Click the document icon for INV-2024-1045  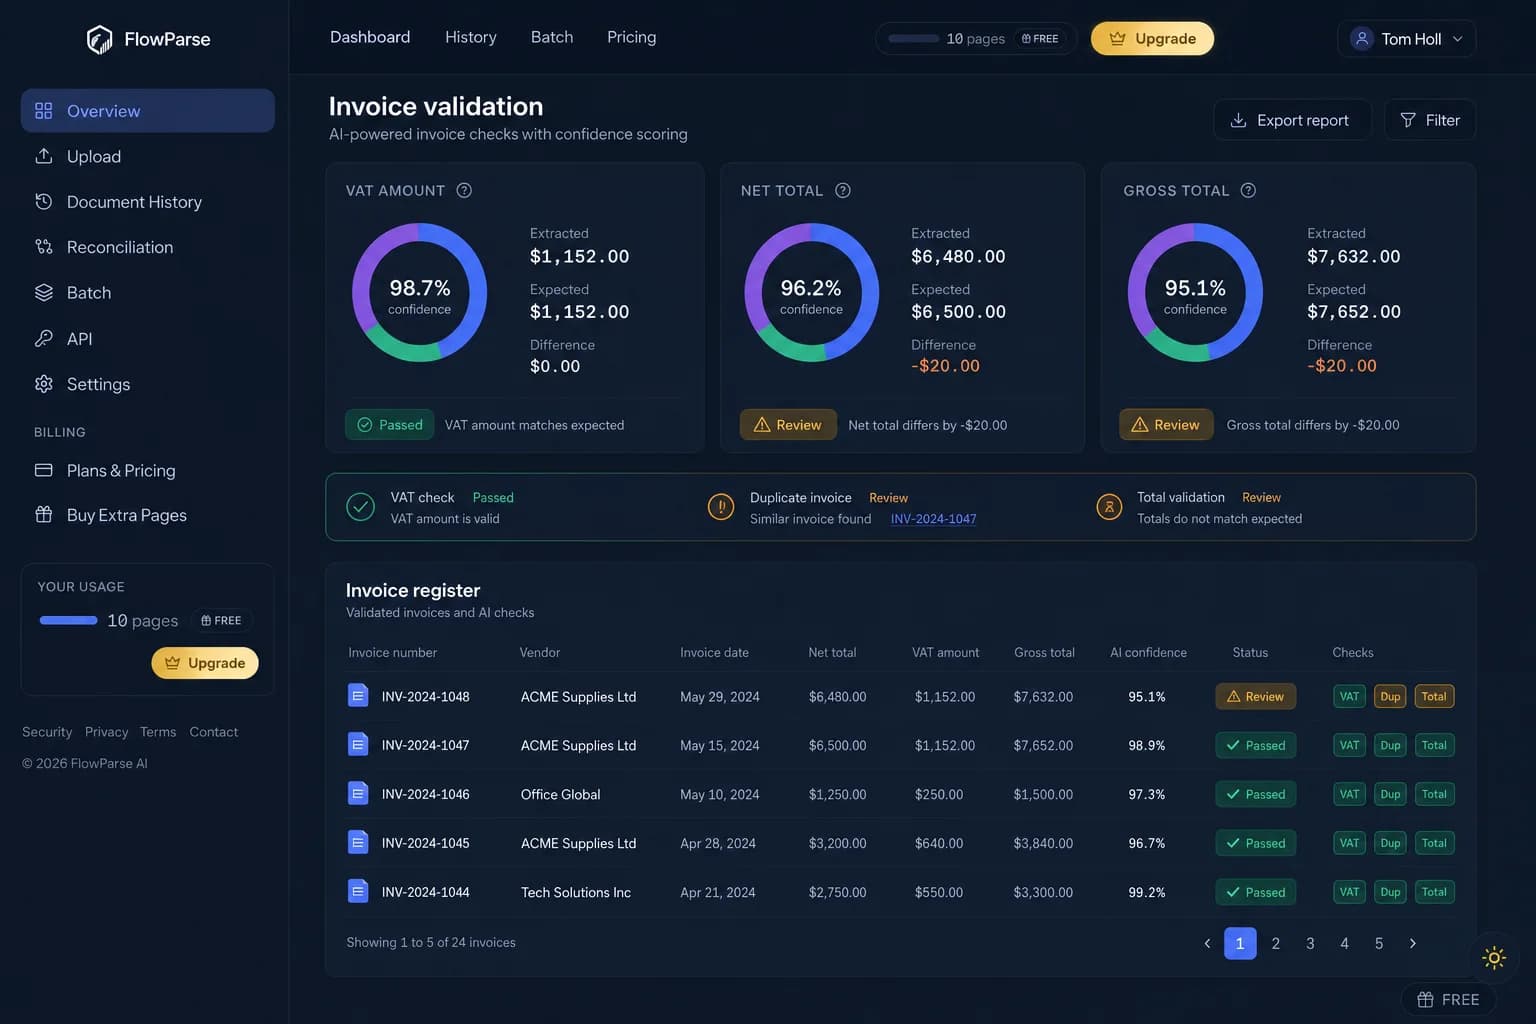(x=358, y=842)
